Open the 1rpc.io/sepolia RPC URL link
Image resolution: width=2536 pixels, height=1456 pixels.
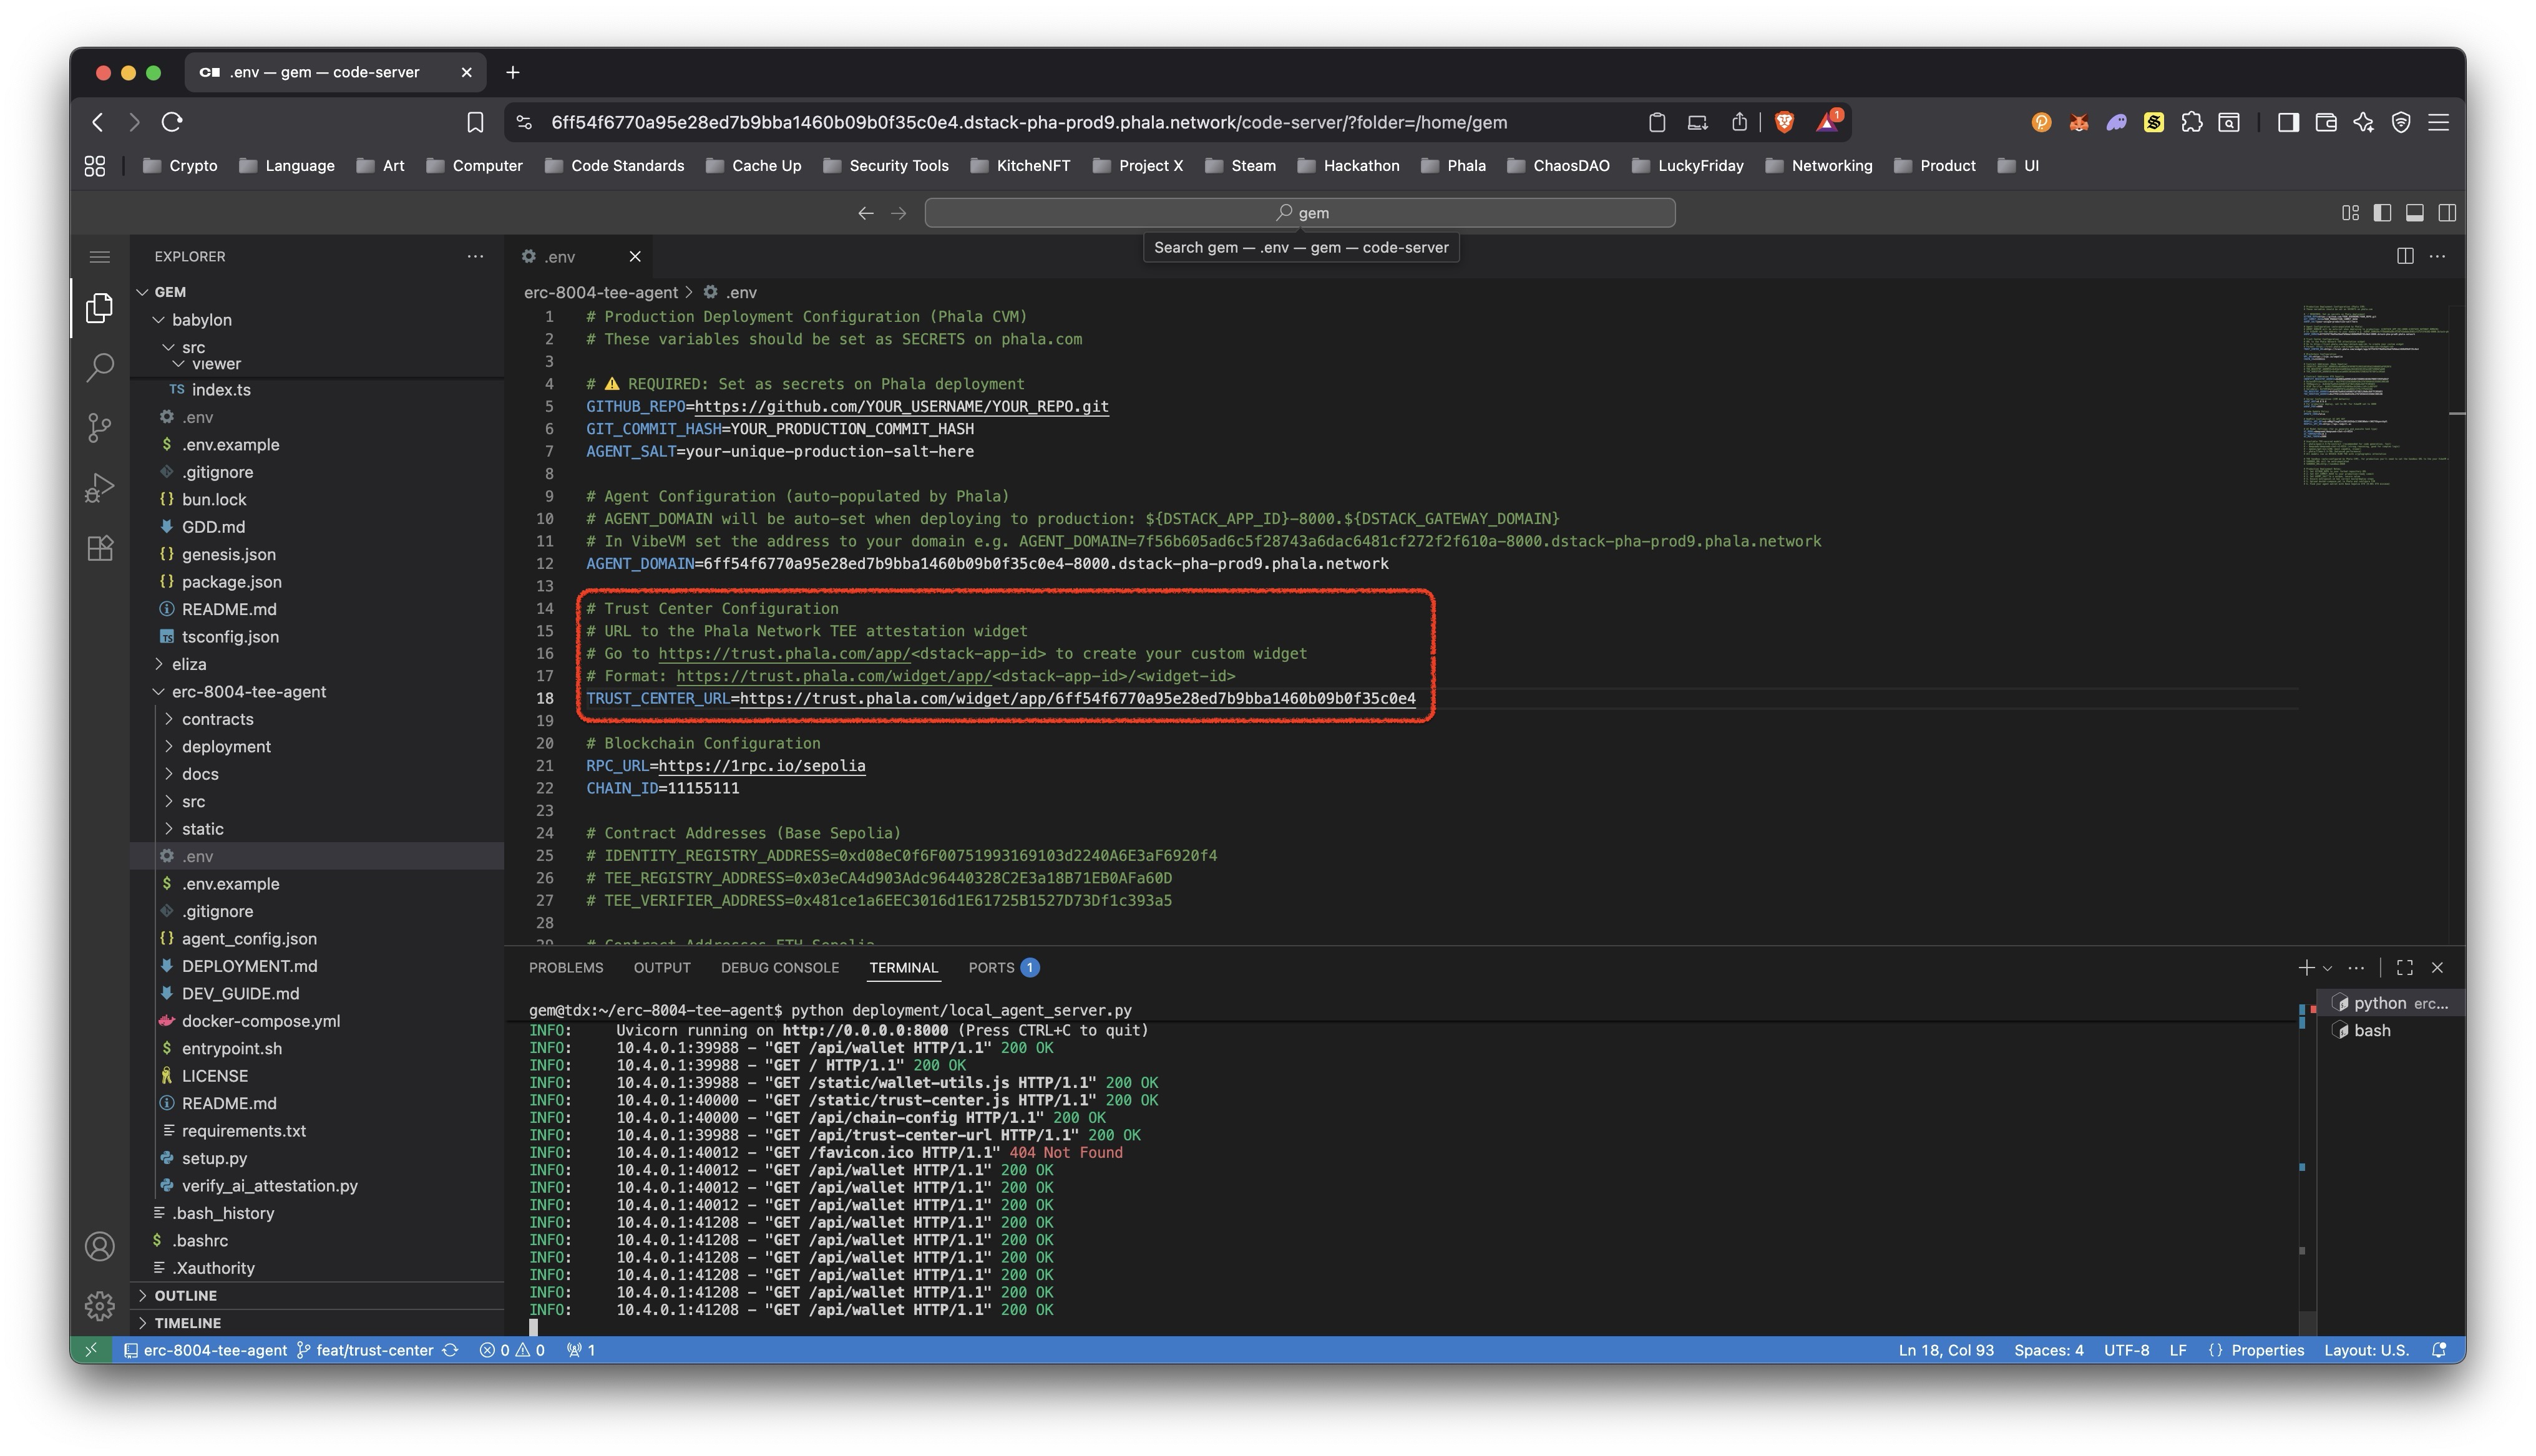pyautogui.click(x=761, y=766)
